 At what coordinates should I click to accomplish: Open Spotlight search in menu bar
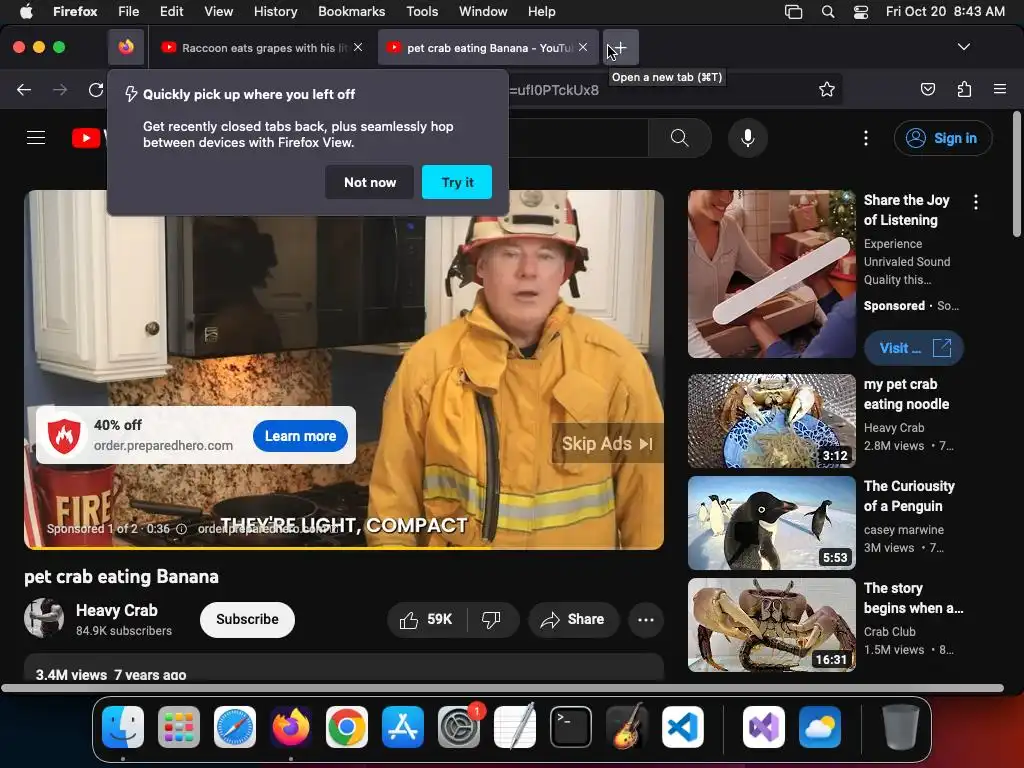(827, 11)
